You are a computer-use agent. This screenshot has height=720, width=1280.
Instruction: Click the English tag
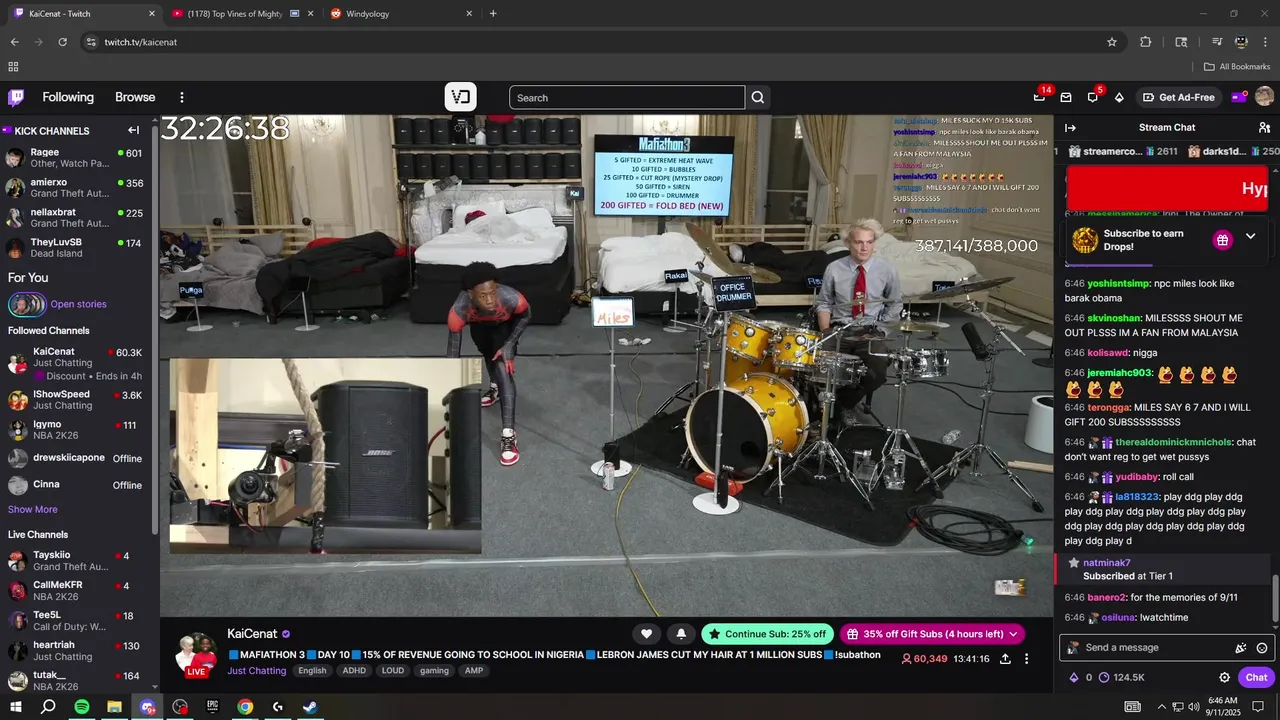point(312,671)
